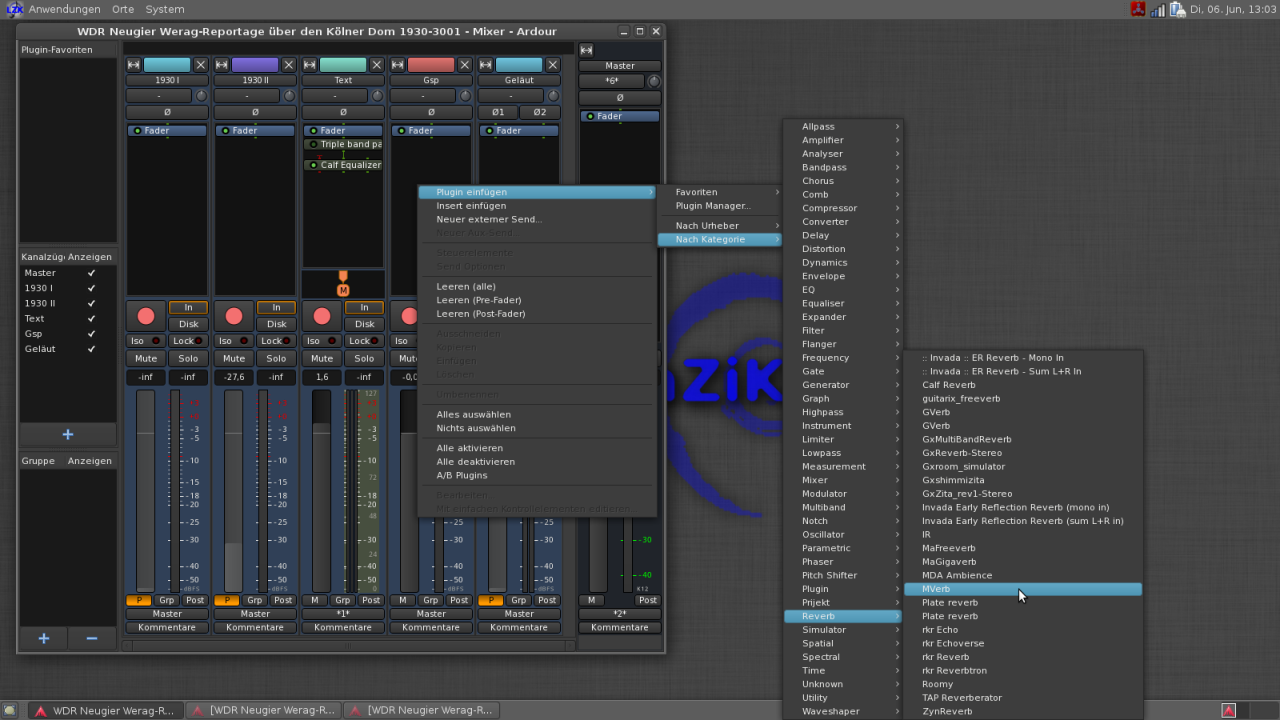This screenshot has height=720, width=1280.
Task: Toggle visibility checkmark for Text
Action: click(x=91, y=318)
